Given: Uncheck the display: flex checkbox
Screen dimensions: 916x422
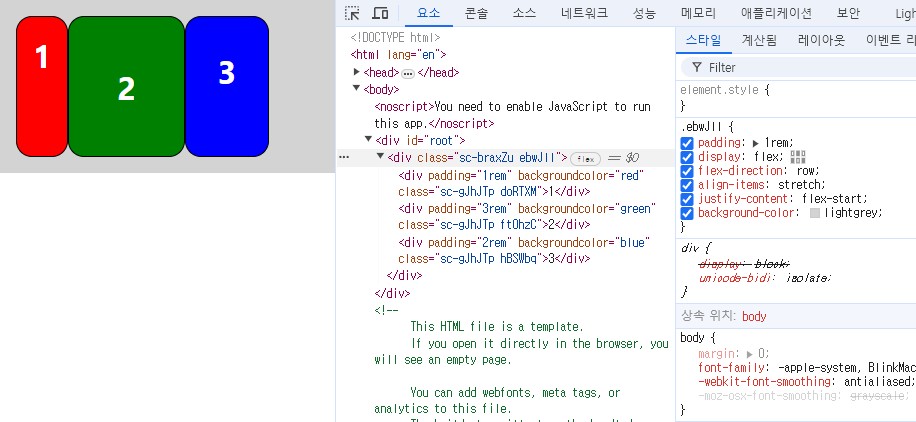Looking at the screenshot, I should [687, 157].
